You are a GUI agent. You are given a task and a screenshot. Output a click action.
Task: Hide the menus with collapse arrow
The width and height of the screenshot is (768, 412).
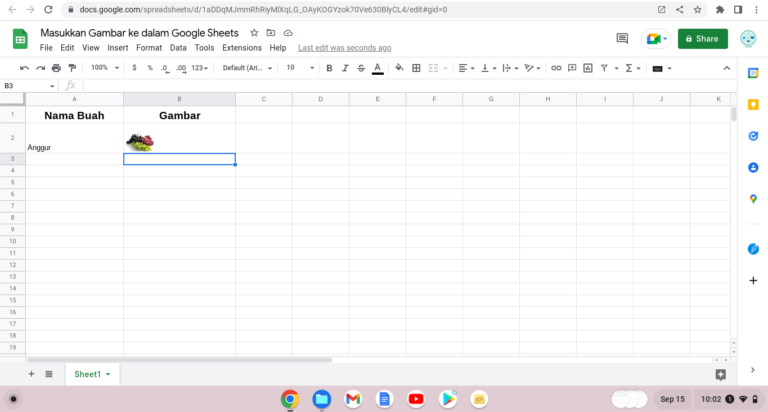coord(726,68)
